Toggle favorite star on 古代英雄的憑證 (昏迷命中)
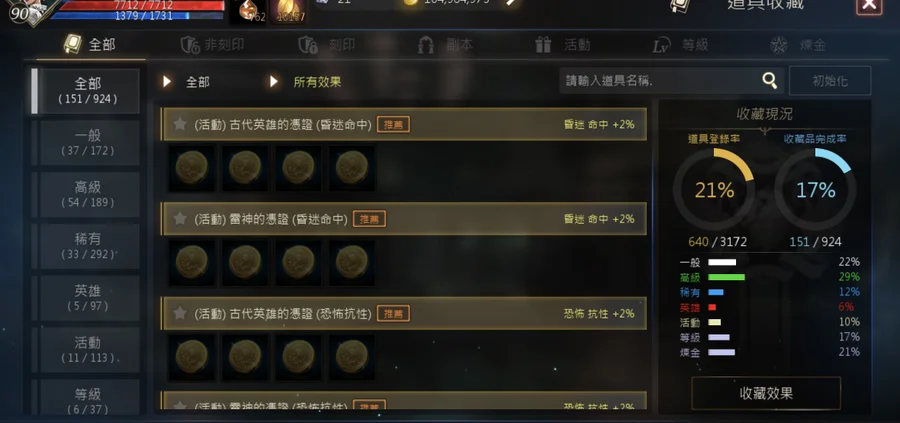 pos(180,124)
